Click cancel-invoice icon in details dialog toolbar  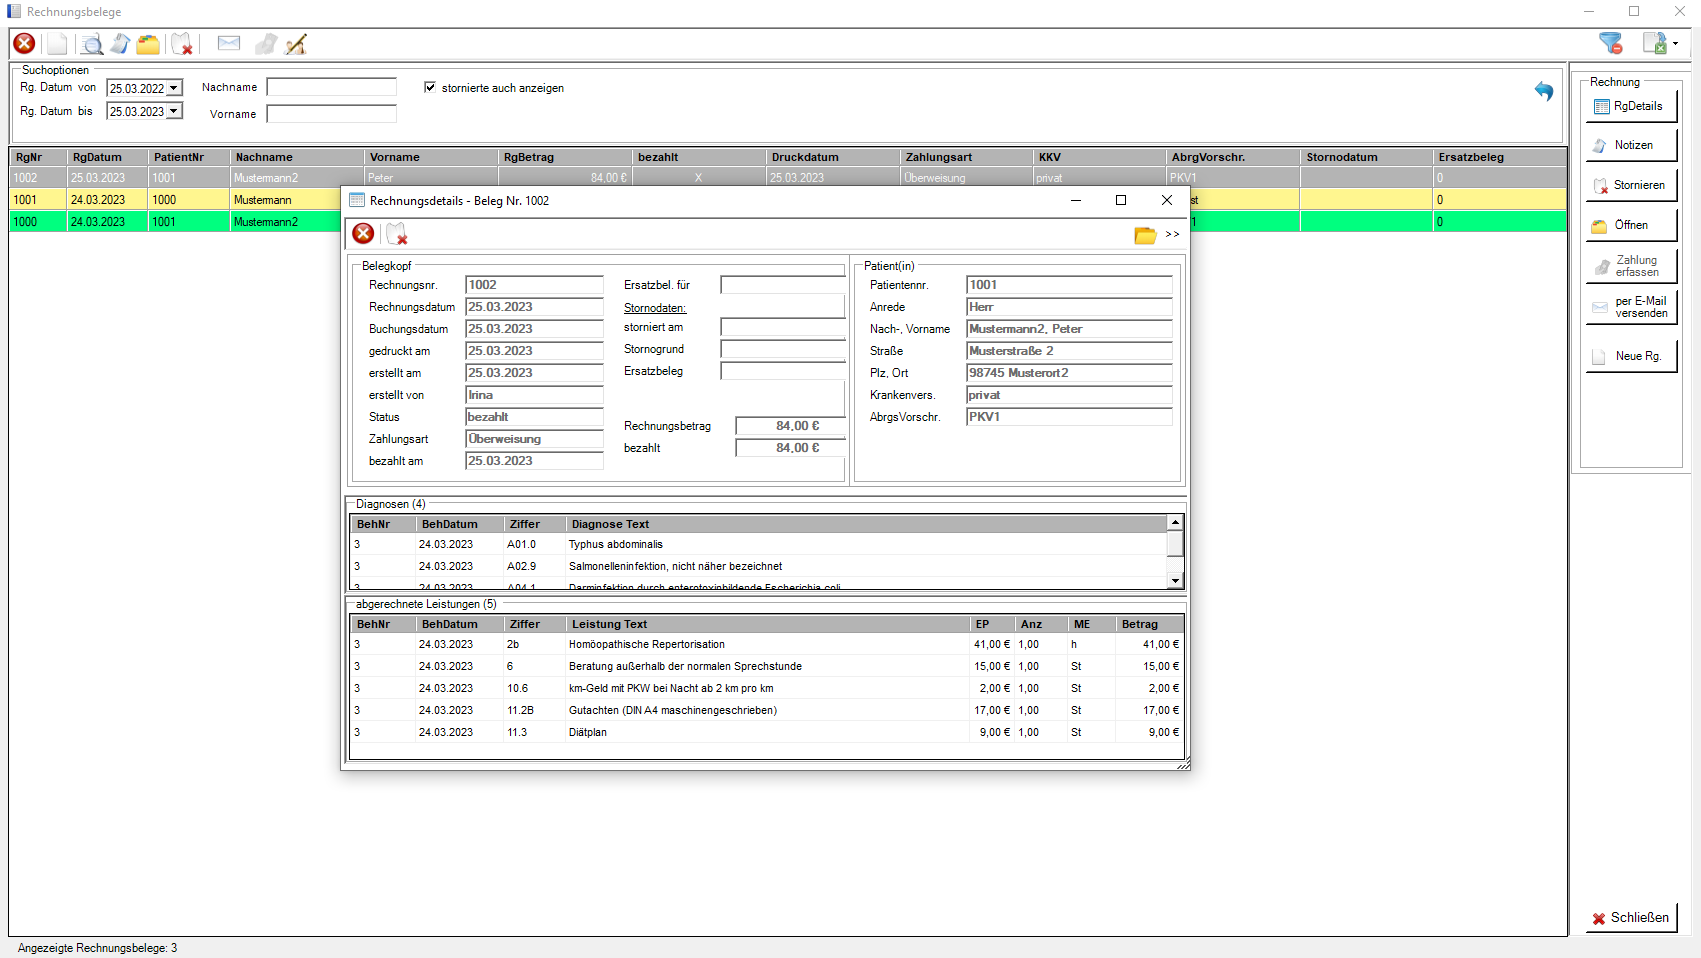pos(397,234)
